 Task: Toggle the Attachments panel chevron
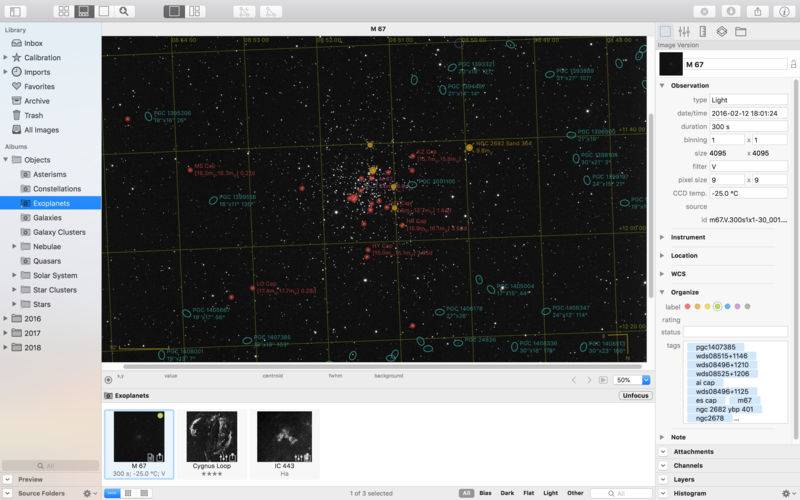(663, 452)
